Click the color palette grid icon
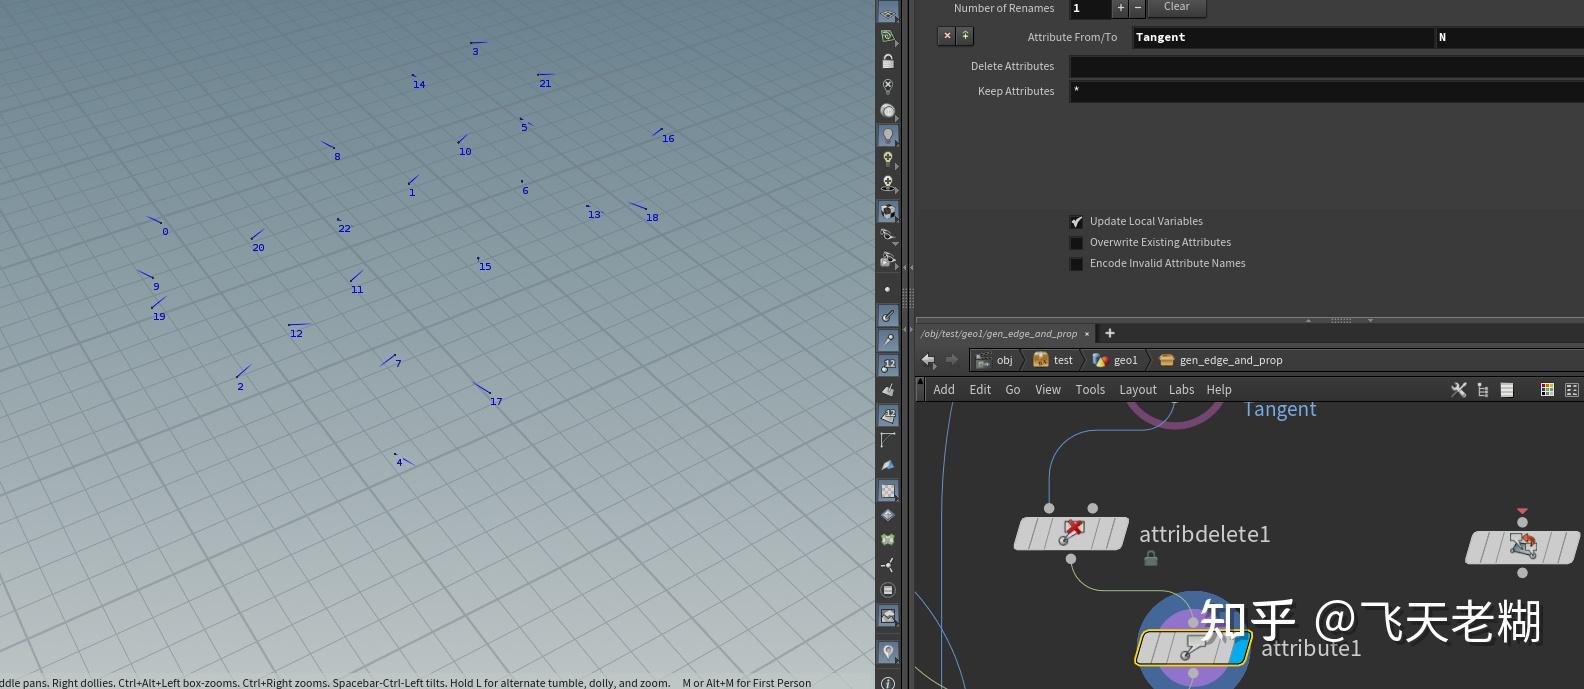 click(1547, 390)
